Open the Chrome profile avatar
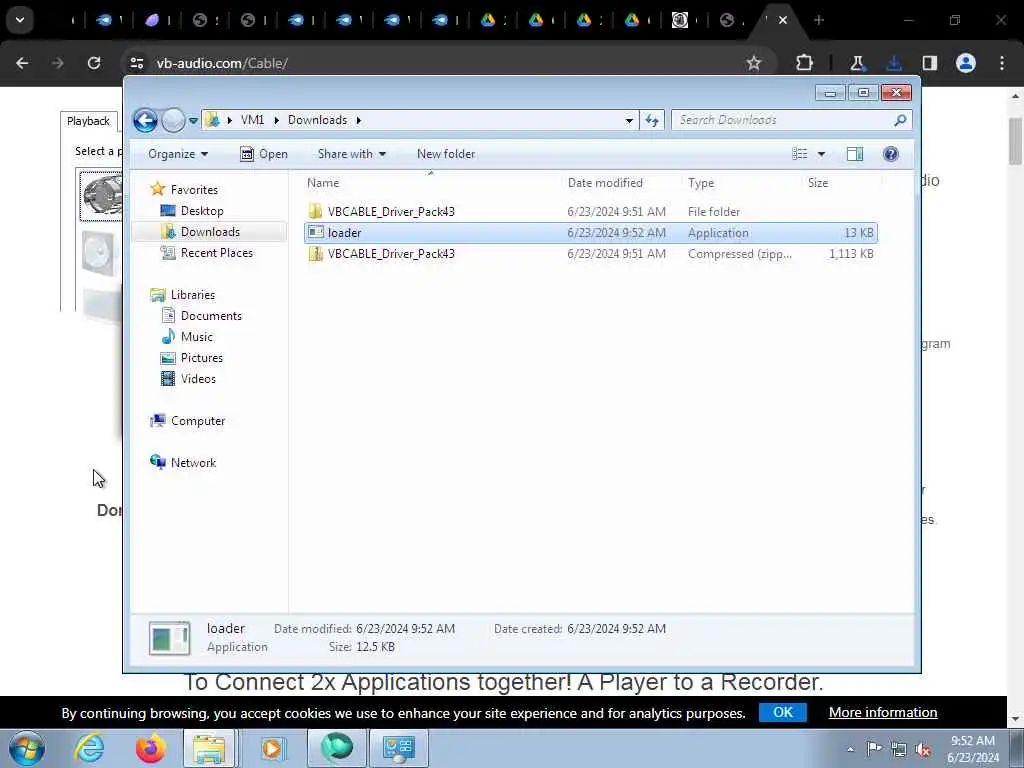This screenshot has height=768, width=1024. (965, 63)
